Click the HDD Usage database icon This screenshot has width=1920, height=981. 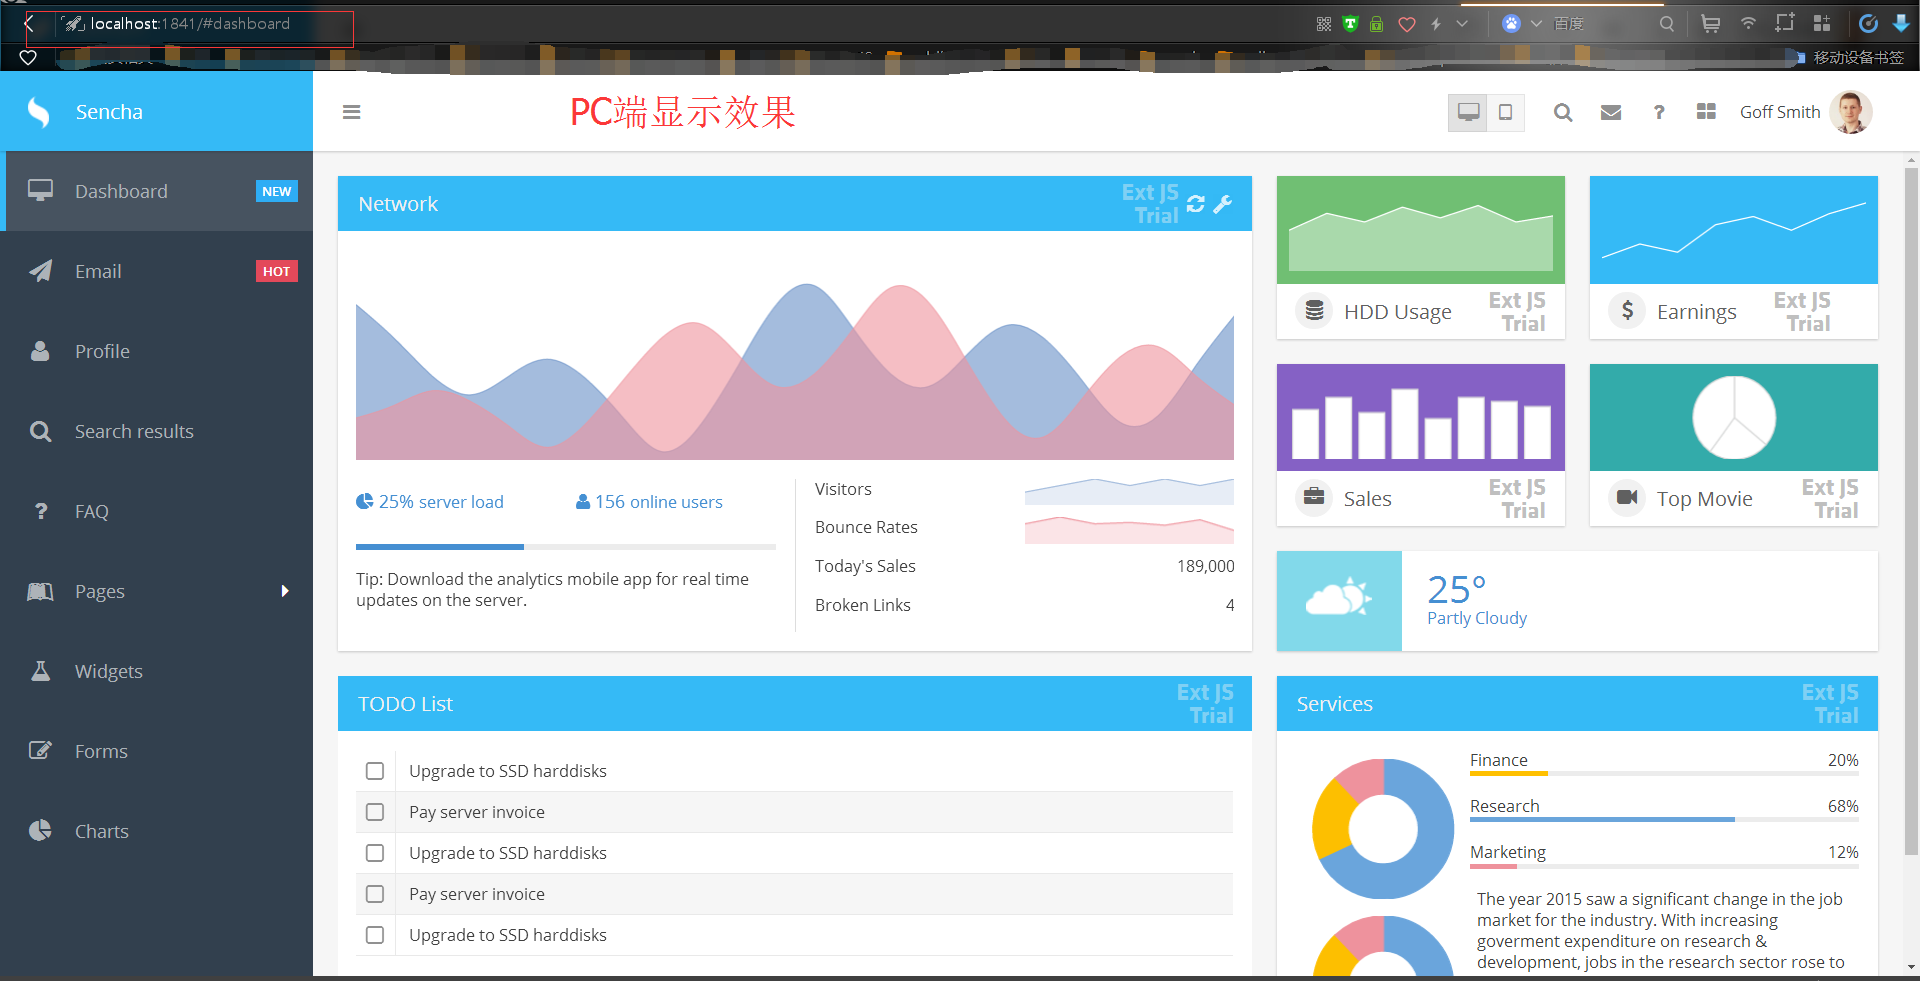tap(1314, 311)
